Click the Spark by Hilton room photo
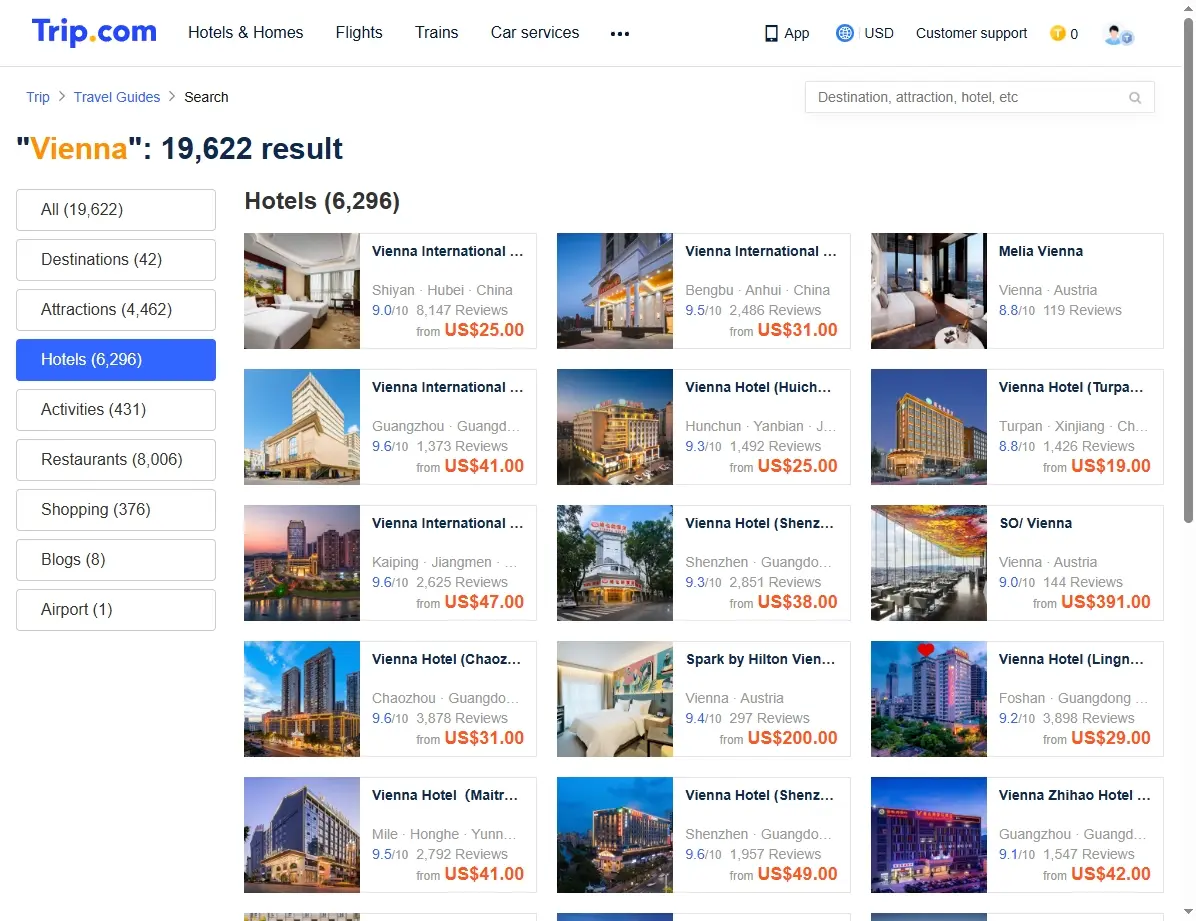This screenshot has width=1196, height=921. (615, 699)
